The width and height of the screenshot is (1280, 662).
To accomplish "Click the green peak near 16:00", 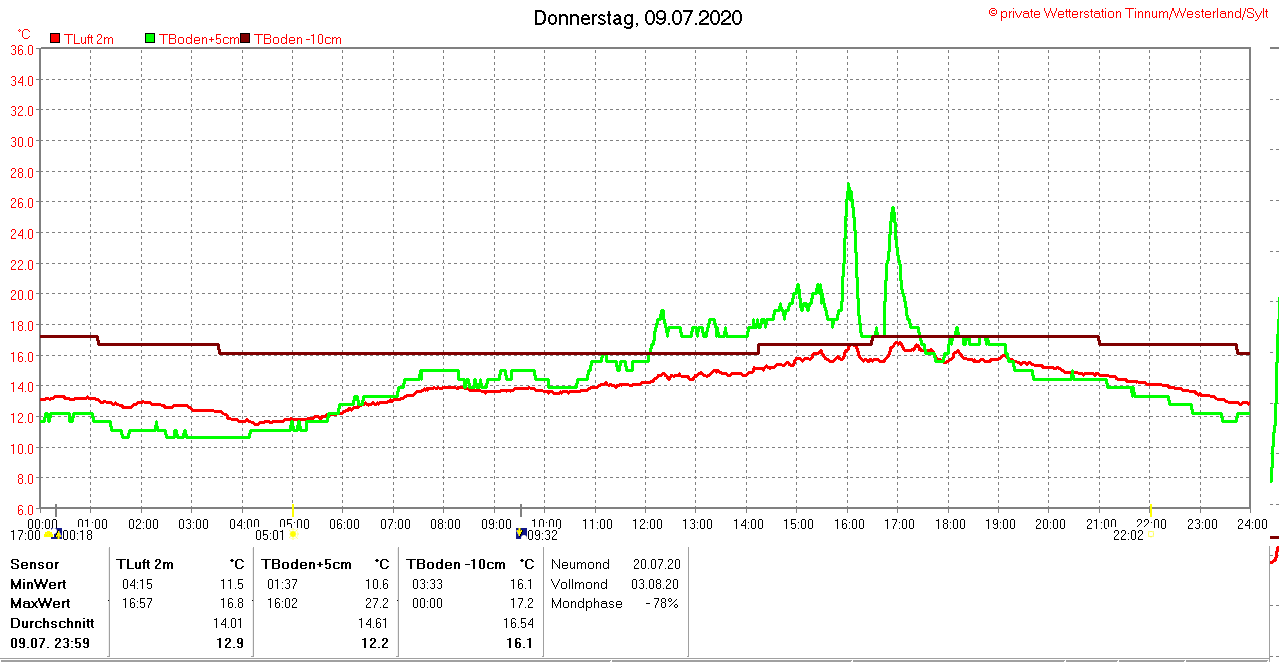I will click(x=849, y=185).
